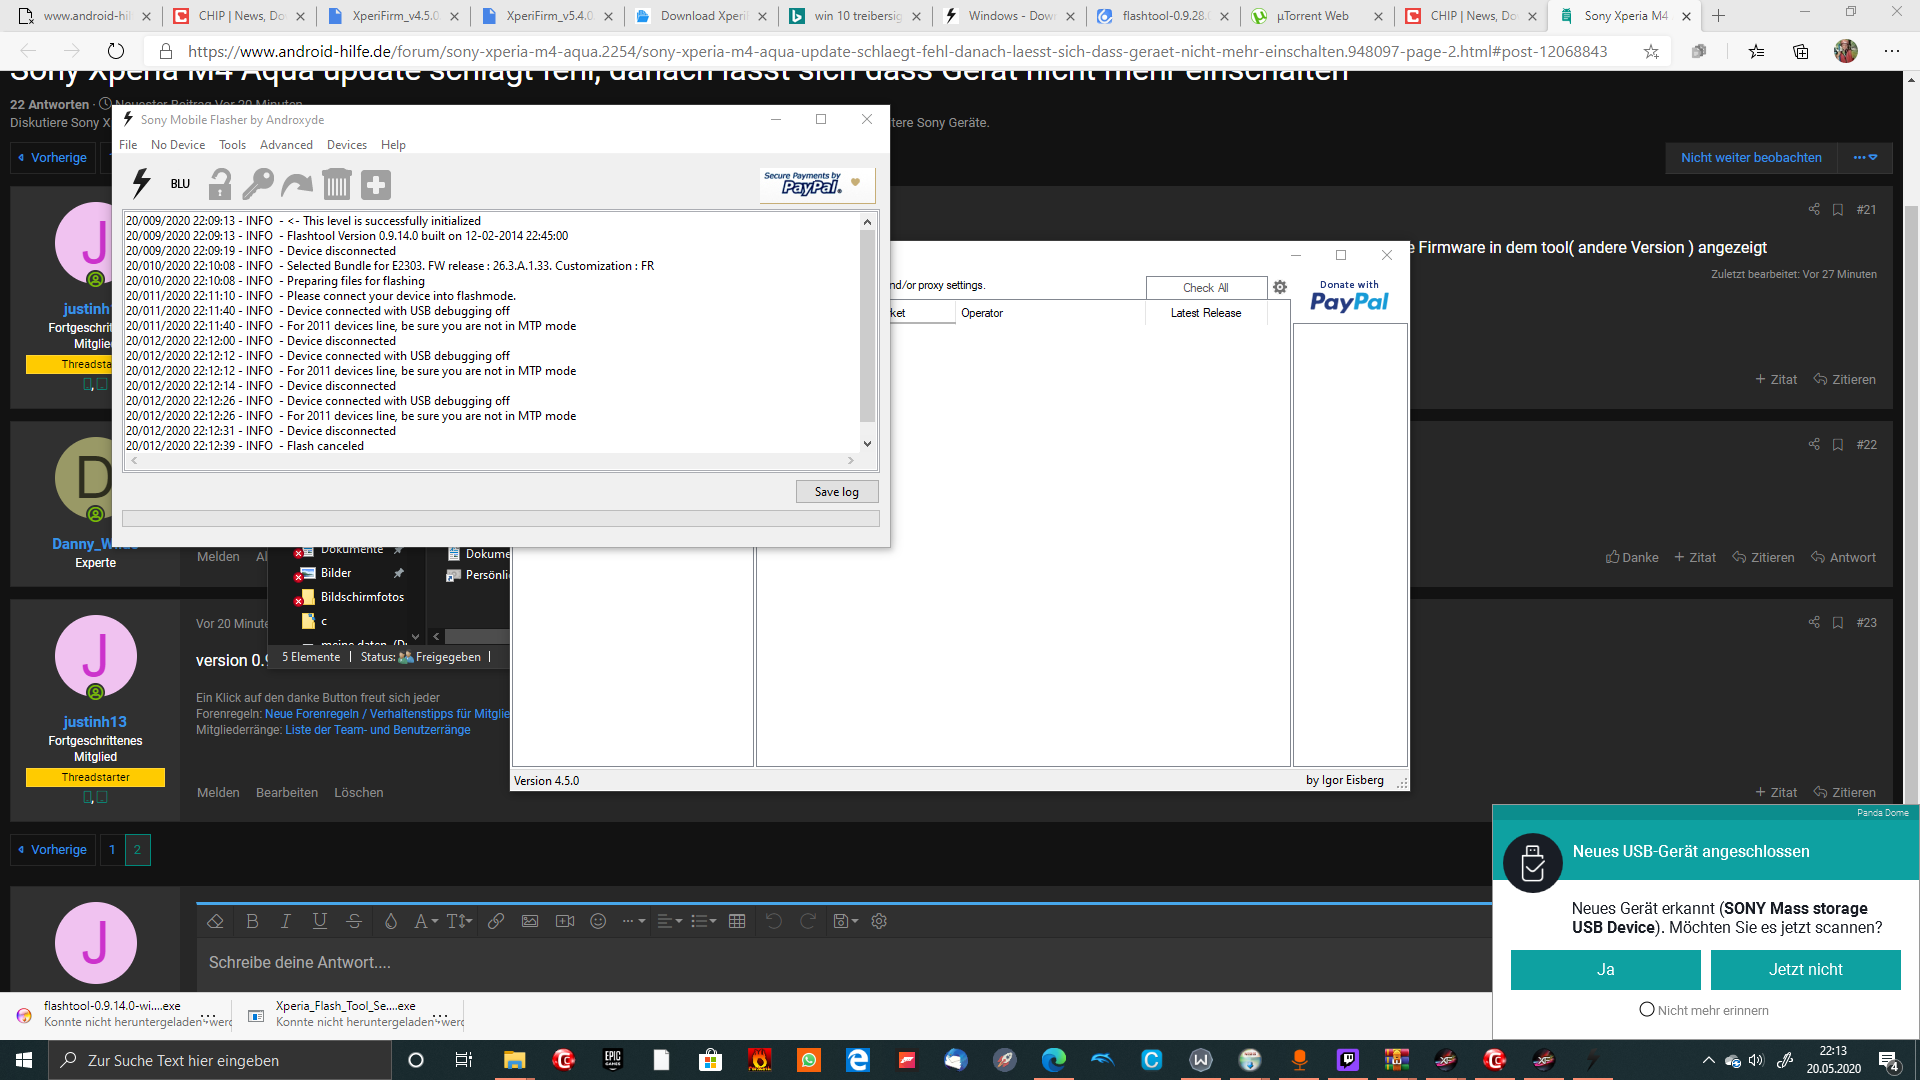Open the File menu in Flashtool
This screenshot has height=1080, width=1920.
pyautogui.click(x=128, y=145)
